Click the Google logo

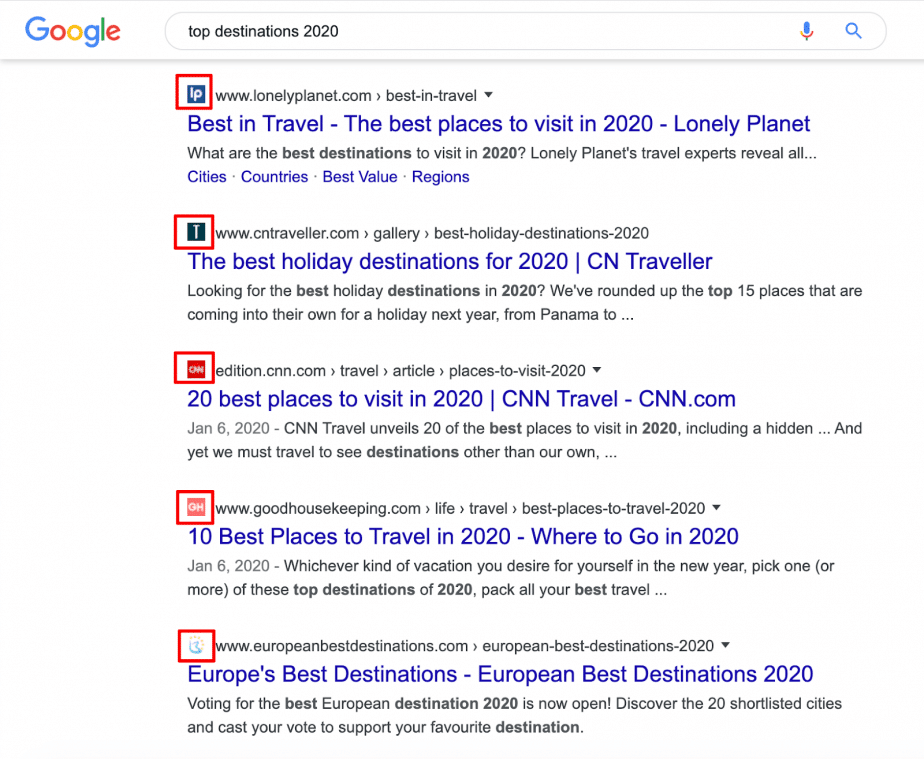[73, 30]
